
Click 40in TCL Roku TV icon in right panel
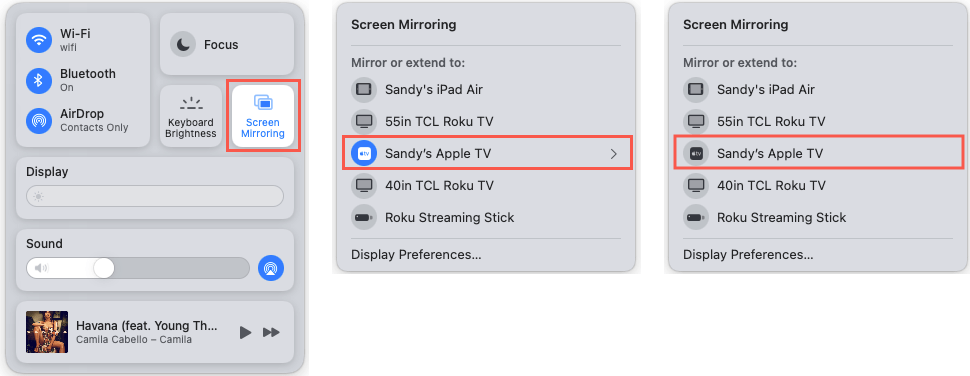tap(696, 186)
